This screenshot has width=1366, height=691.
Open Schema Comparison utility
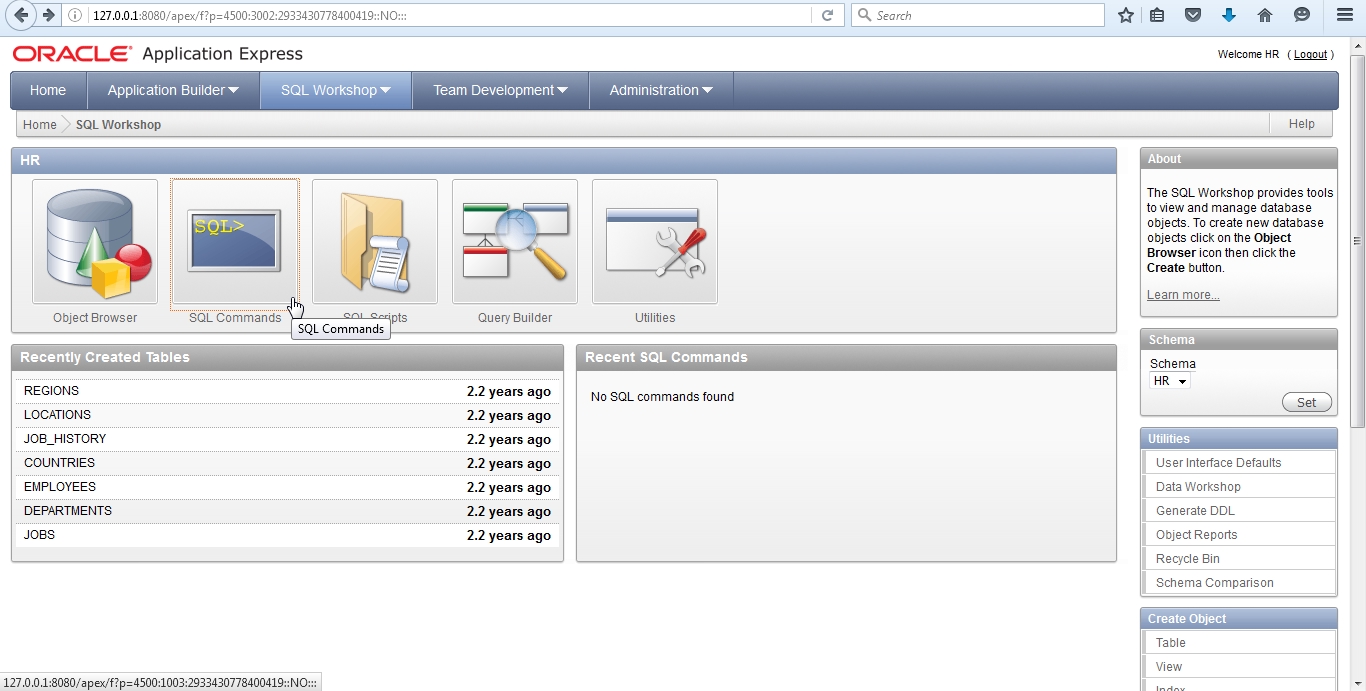pyautogui.click(x=1239, y=583)
